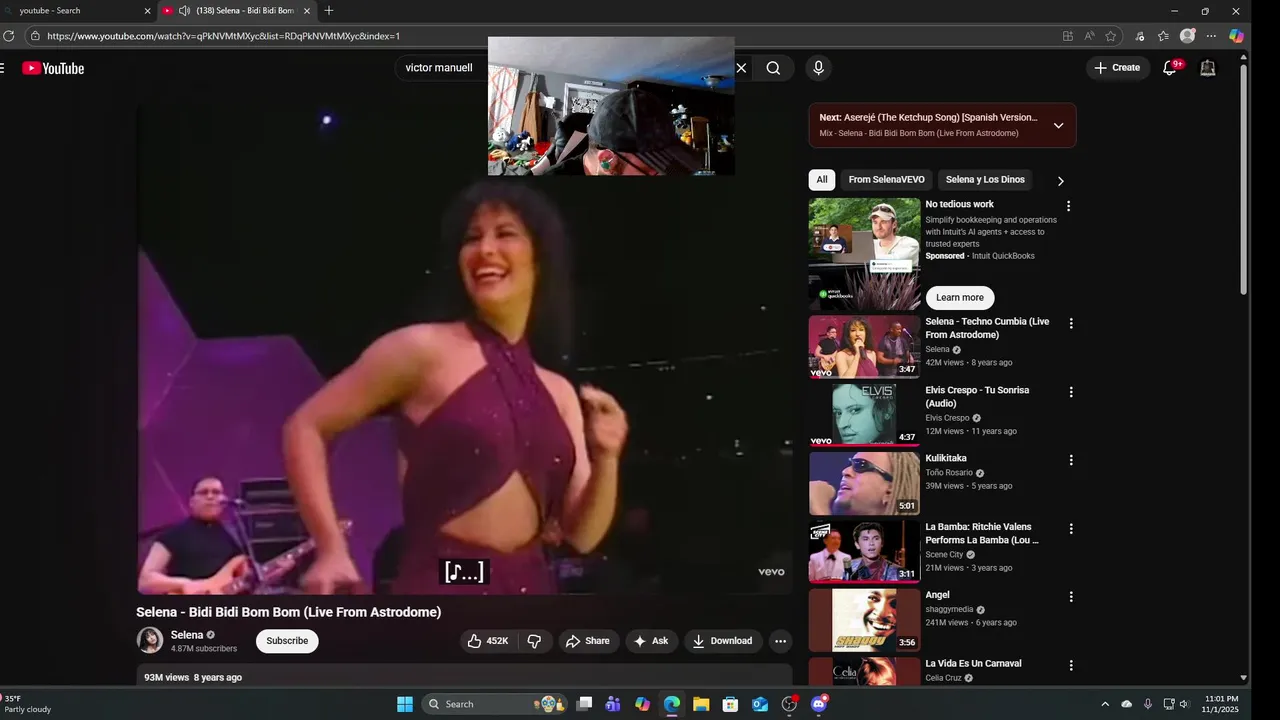The height and width of the screenshot is (720, 1280).
Task: Open YouTube hamburger guide menu
Action: [2, 68]
